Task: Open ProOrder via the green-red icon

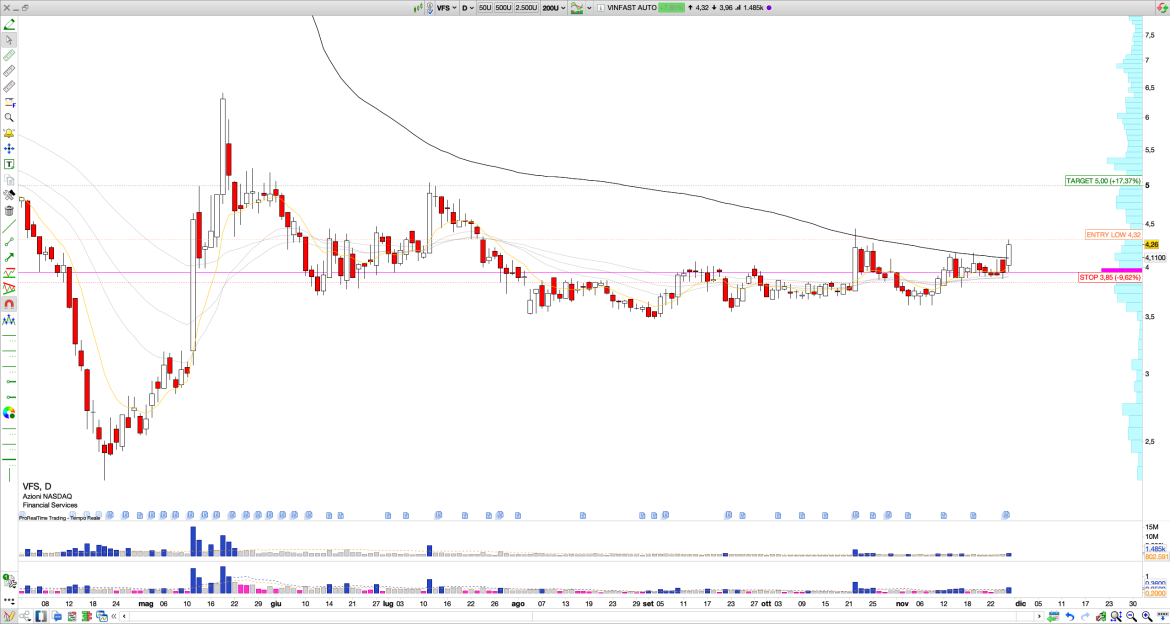Action: click(86, 617)
